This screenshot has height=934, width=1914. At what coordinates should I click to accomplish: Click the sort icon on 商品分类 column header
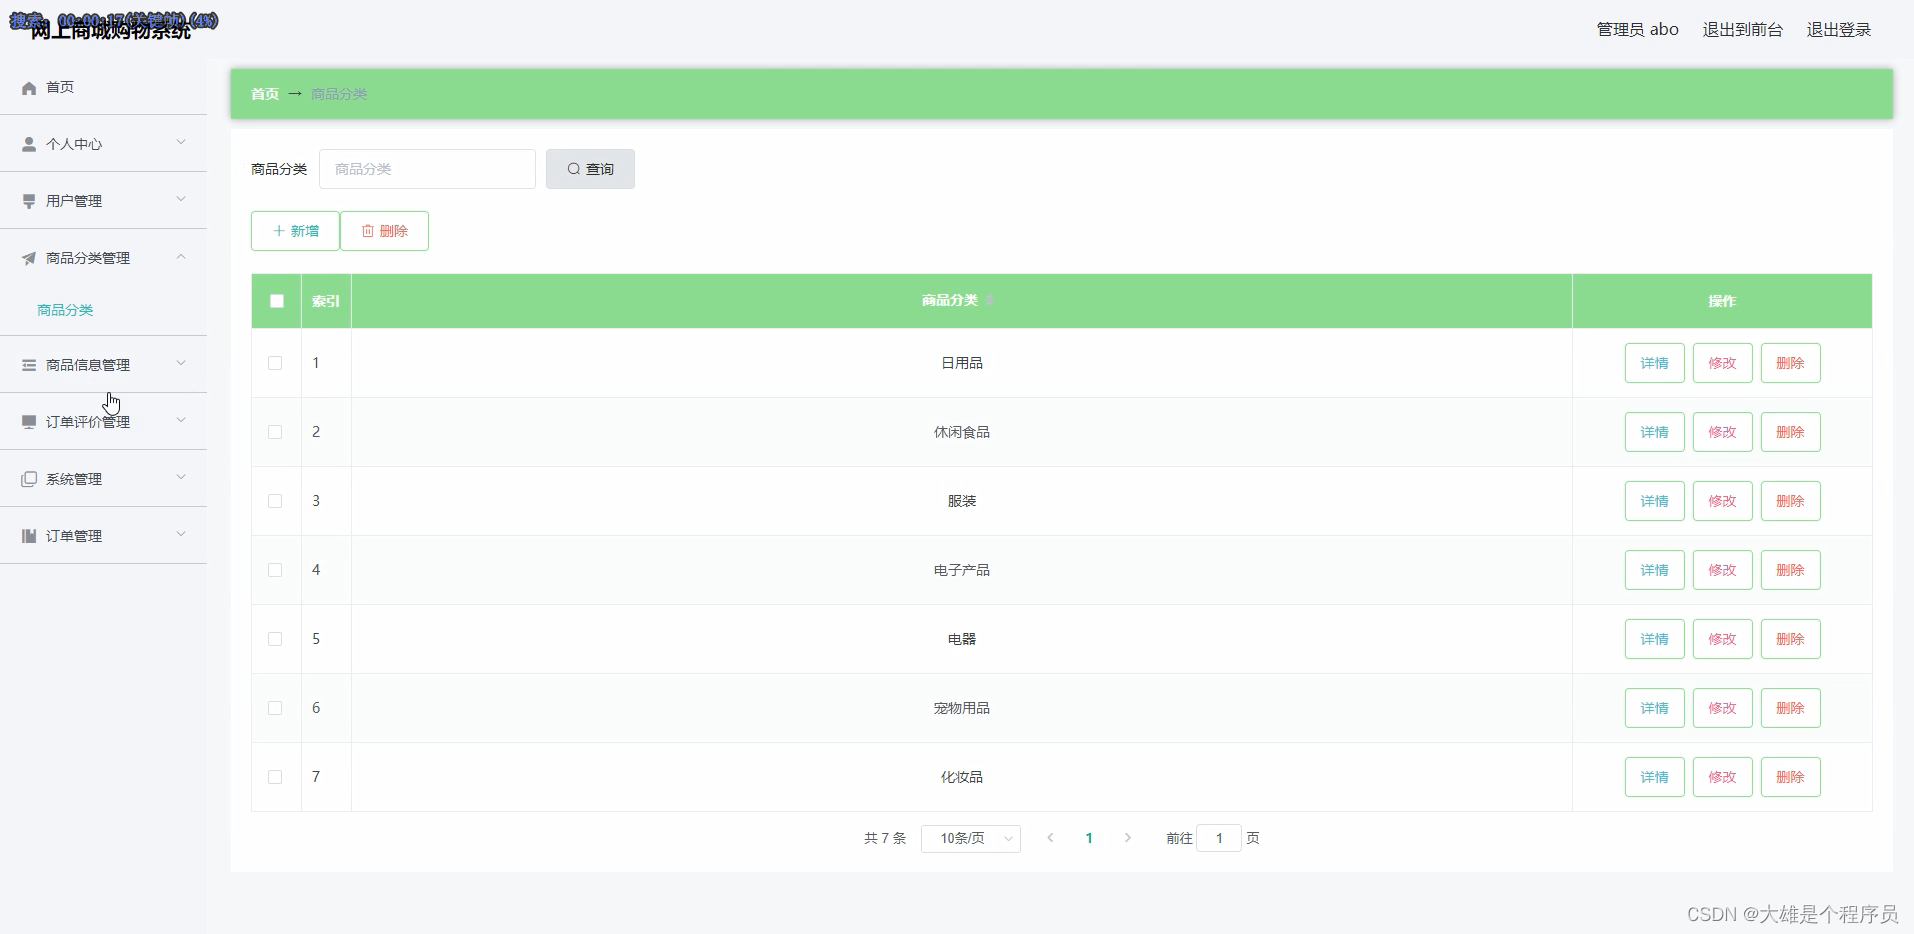989,301
